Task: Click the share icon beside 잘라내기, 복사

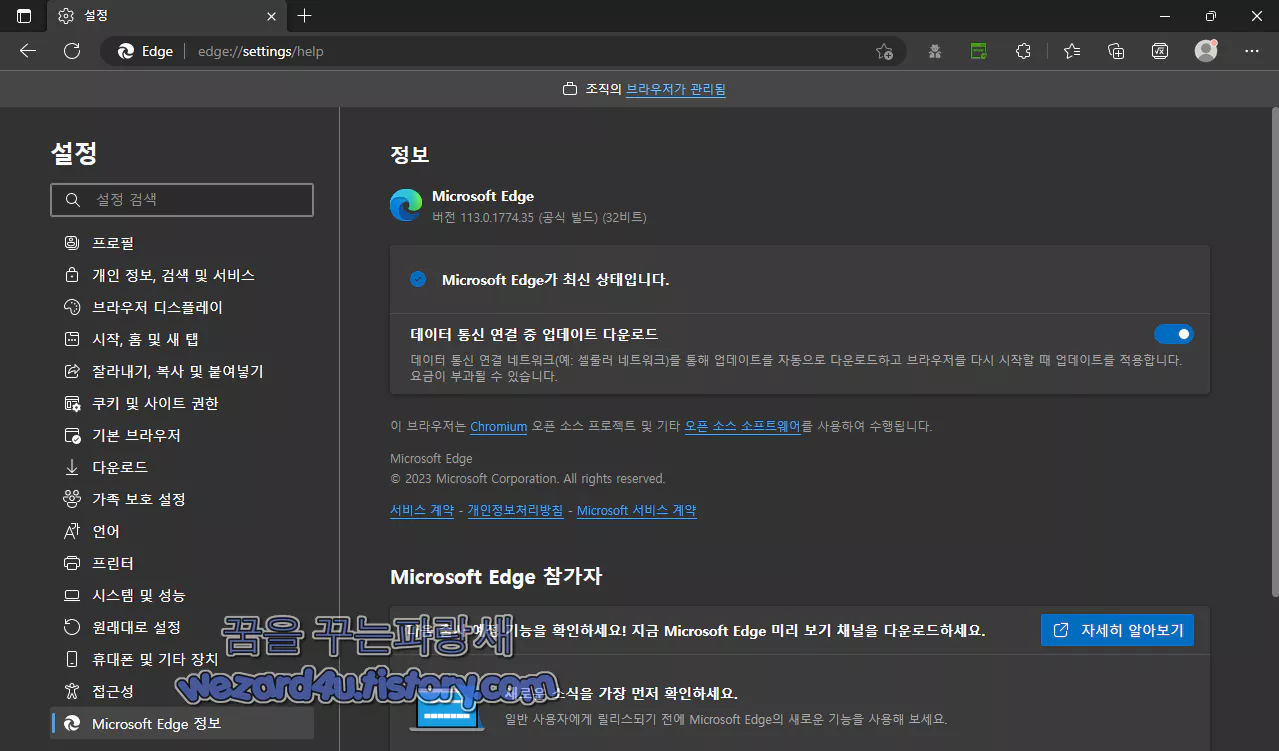Action: [72, 371]
